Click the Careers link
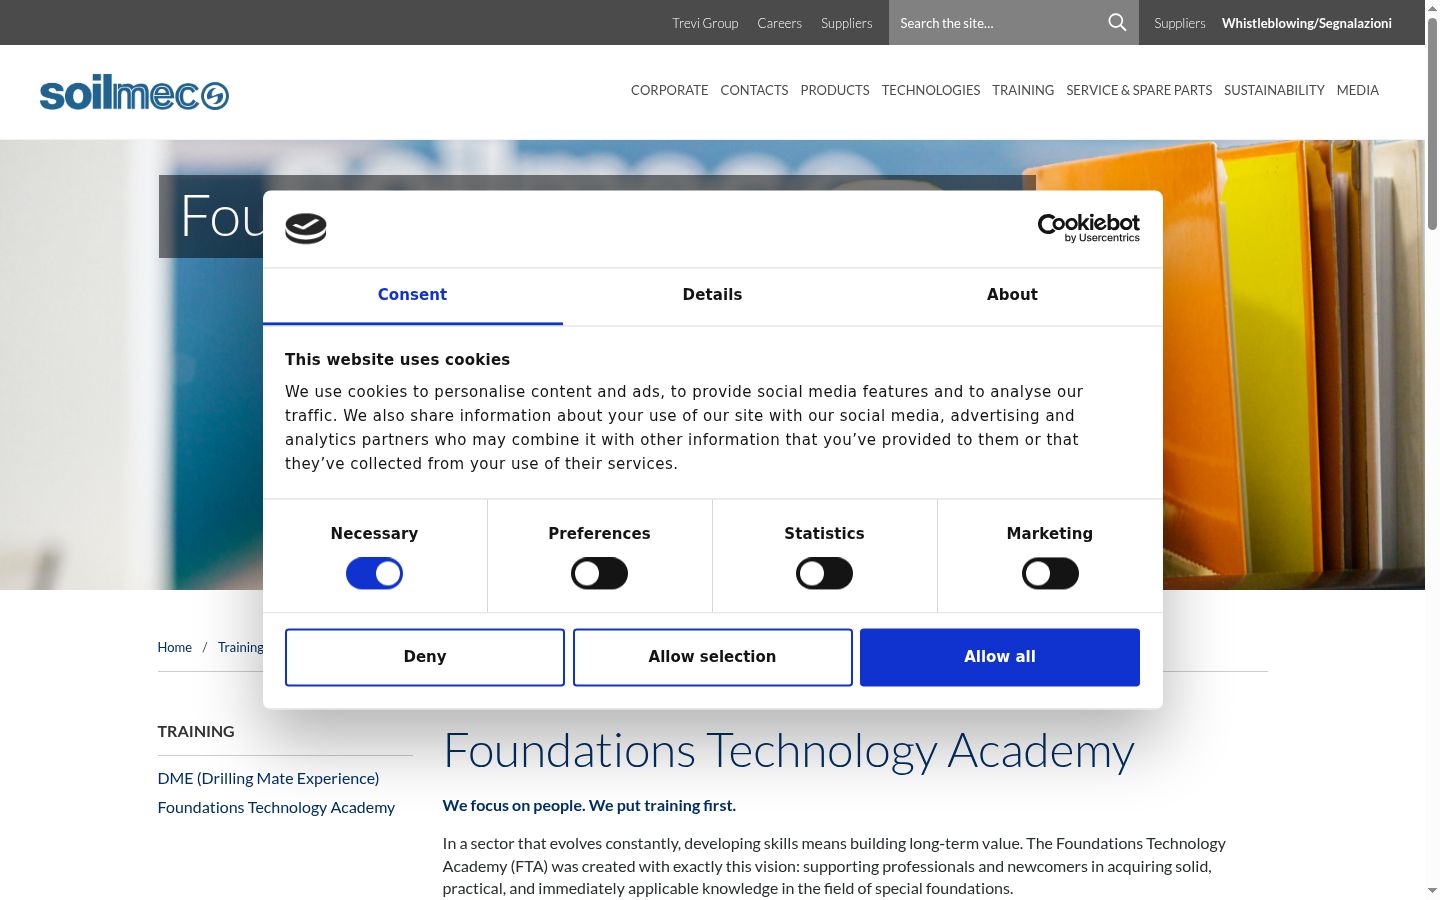Image resolution: width=1440 pixels, height=900 pixels. pos(779,23)
